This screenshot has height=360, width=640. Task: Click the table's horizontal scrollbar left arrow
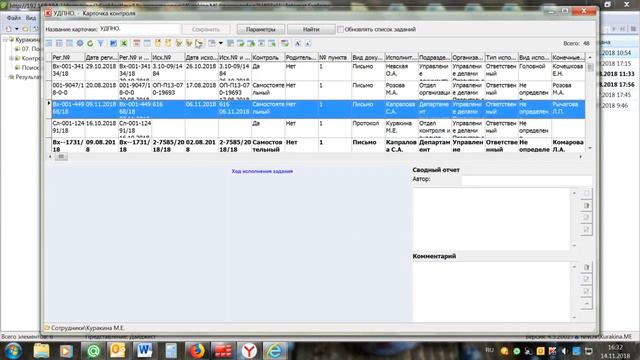[50, 157]
